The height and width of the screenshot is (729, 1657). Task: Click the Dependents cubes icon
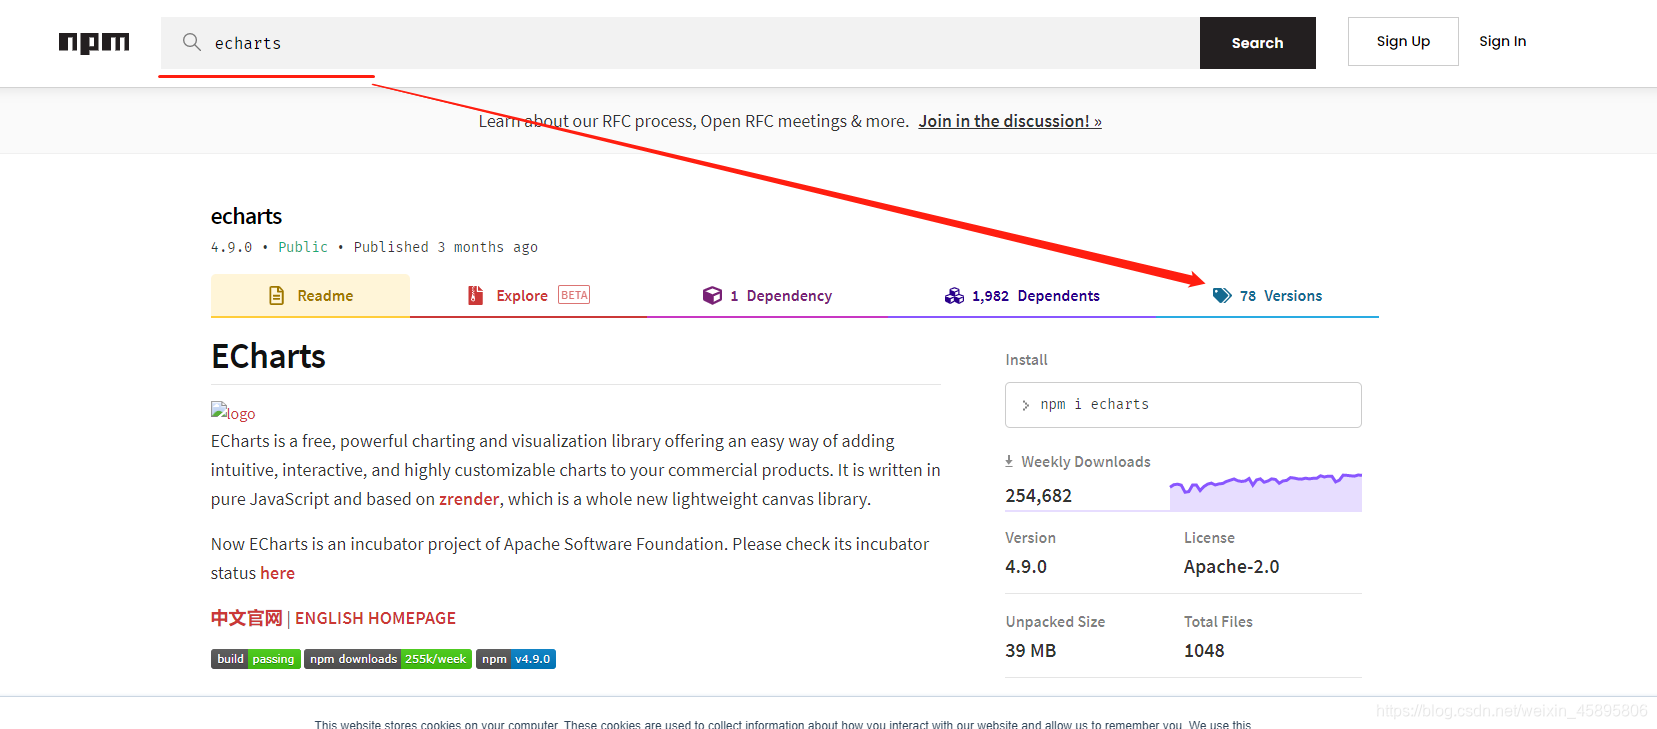click(954, 295)
